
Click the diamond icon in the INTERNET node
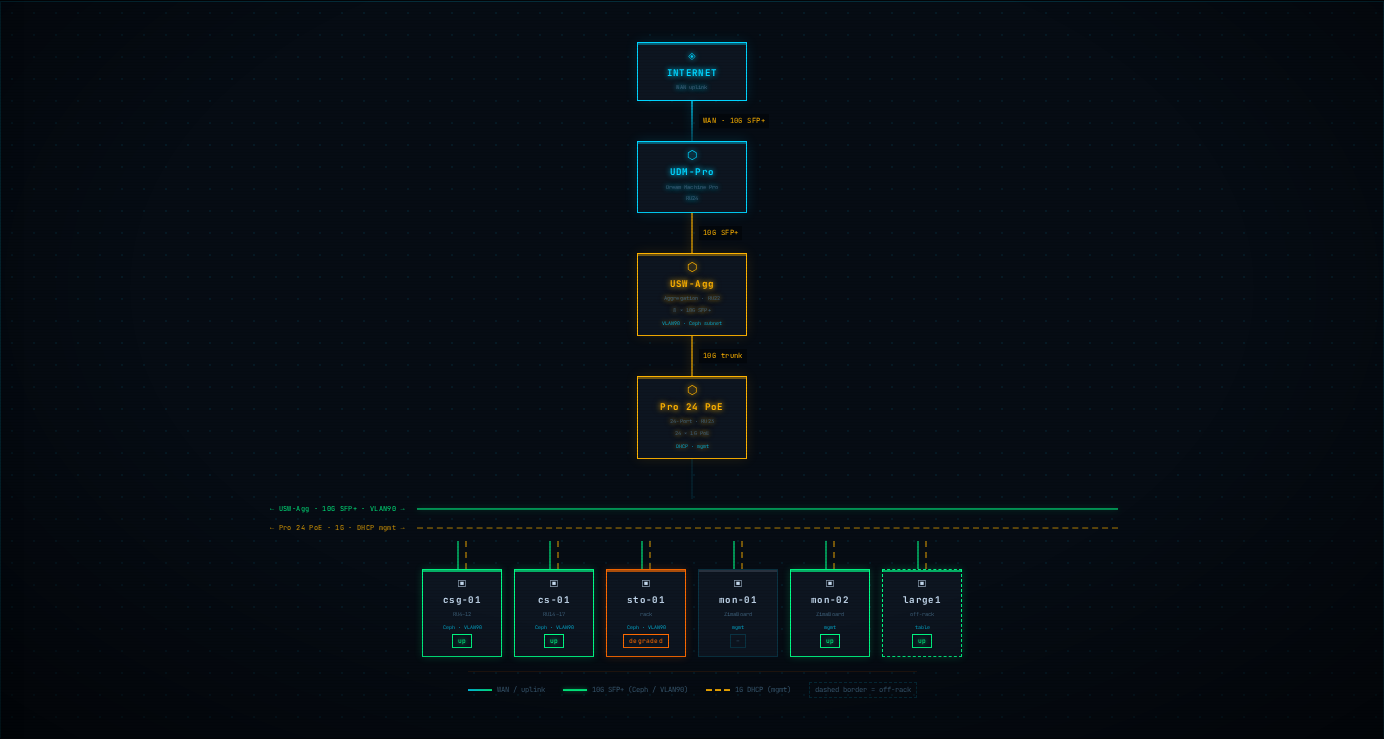692,56
